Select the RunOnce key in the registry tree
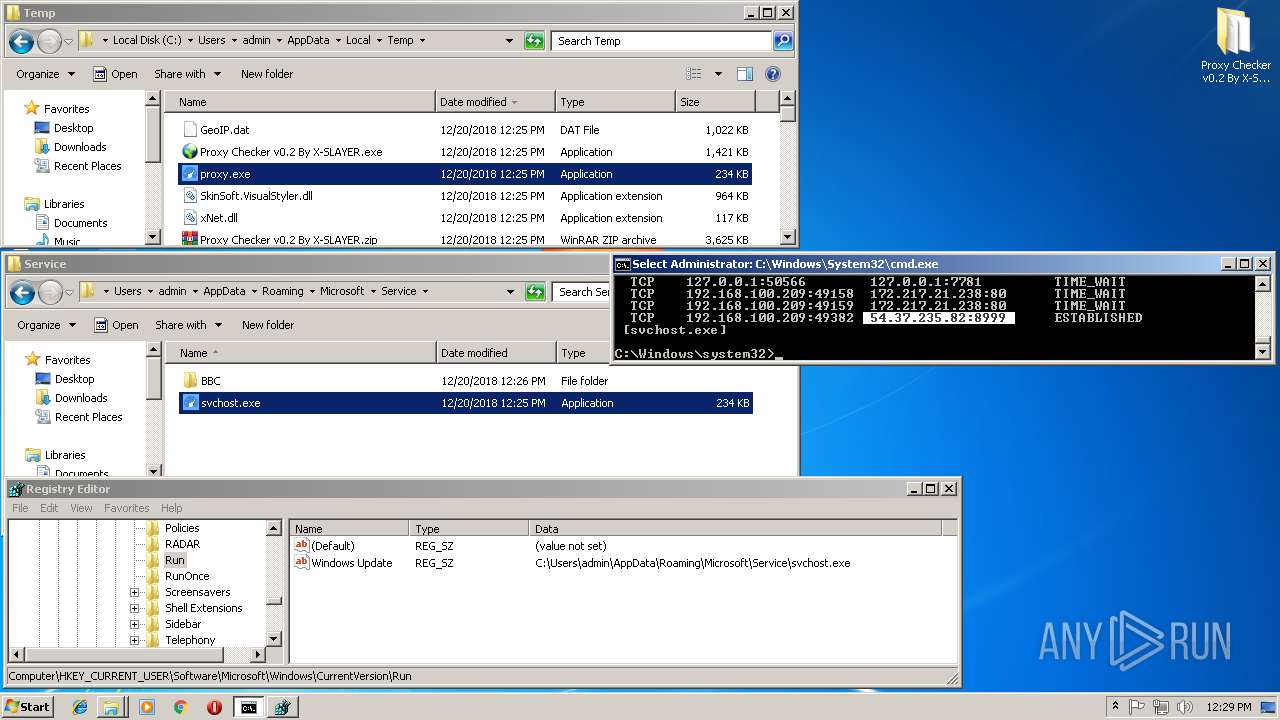Screen dimensions: 1280x720 [x=187, y=576]
